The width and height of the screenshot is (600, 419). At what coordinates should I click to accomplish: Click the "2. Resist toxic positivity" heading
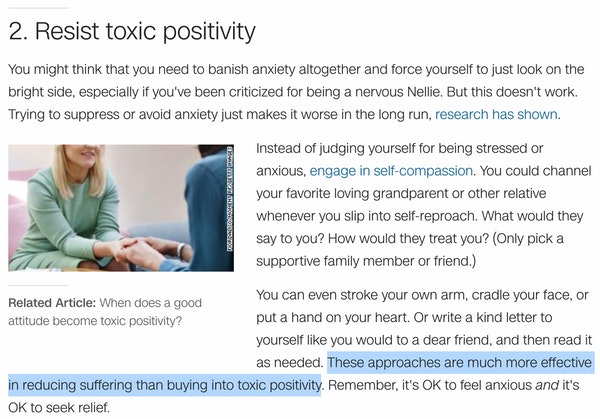[131, 31]
